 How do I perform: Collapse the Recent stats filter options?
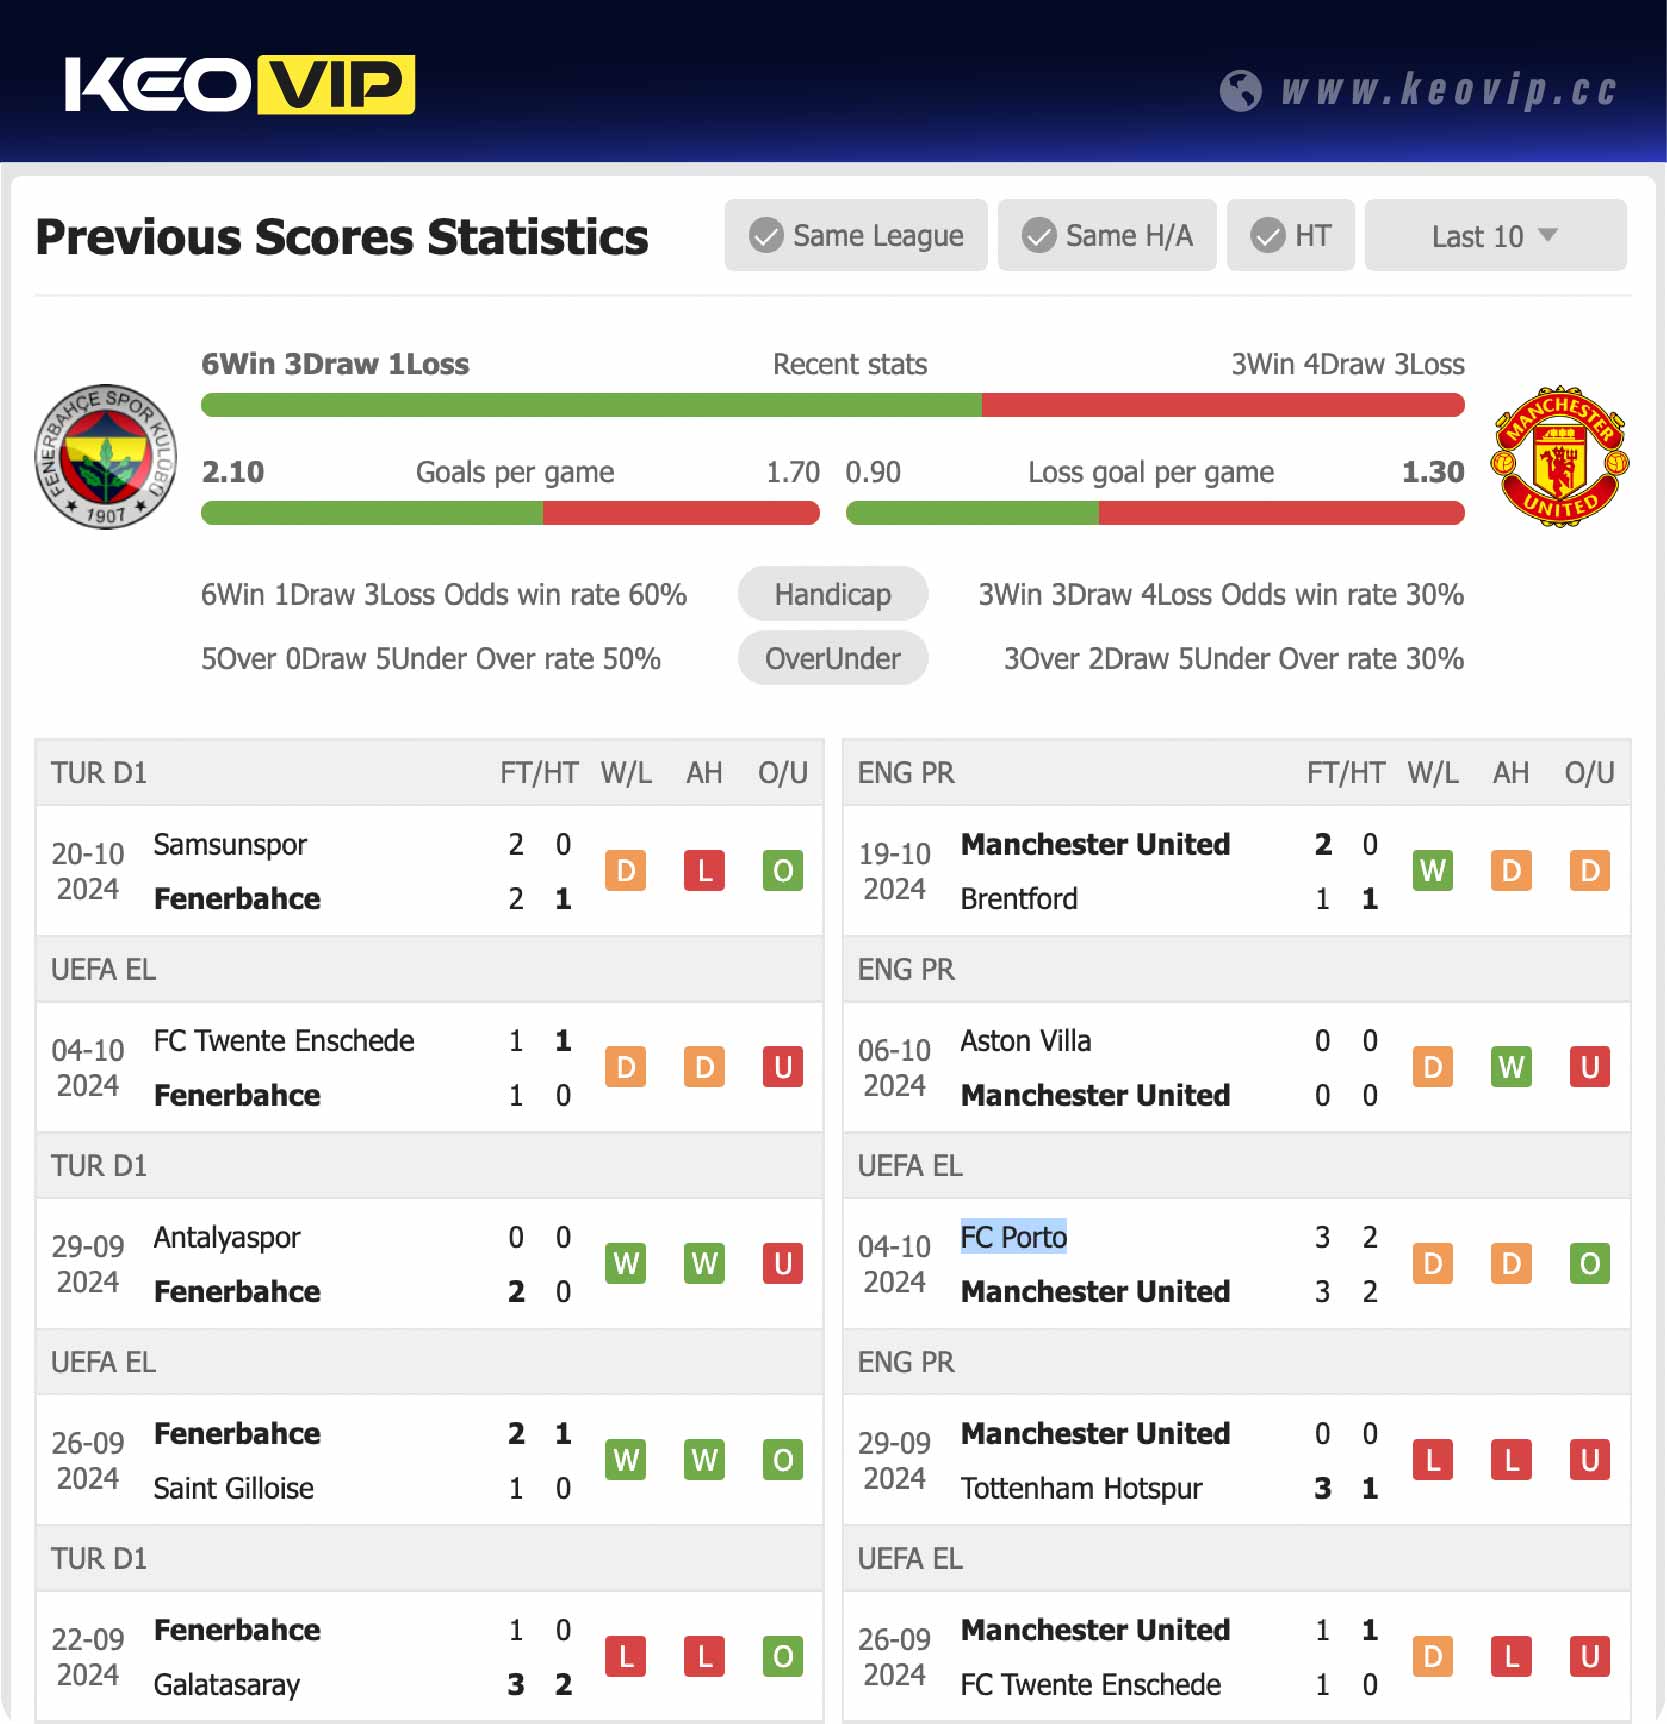point(1494,235)
